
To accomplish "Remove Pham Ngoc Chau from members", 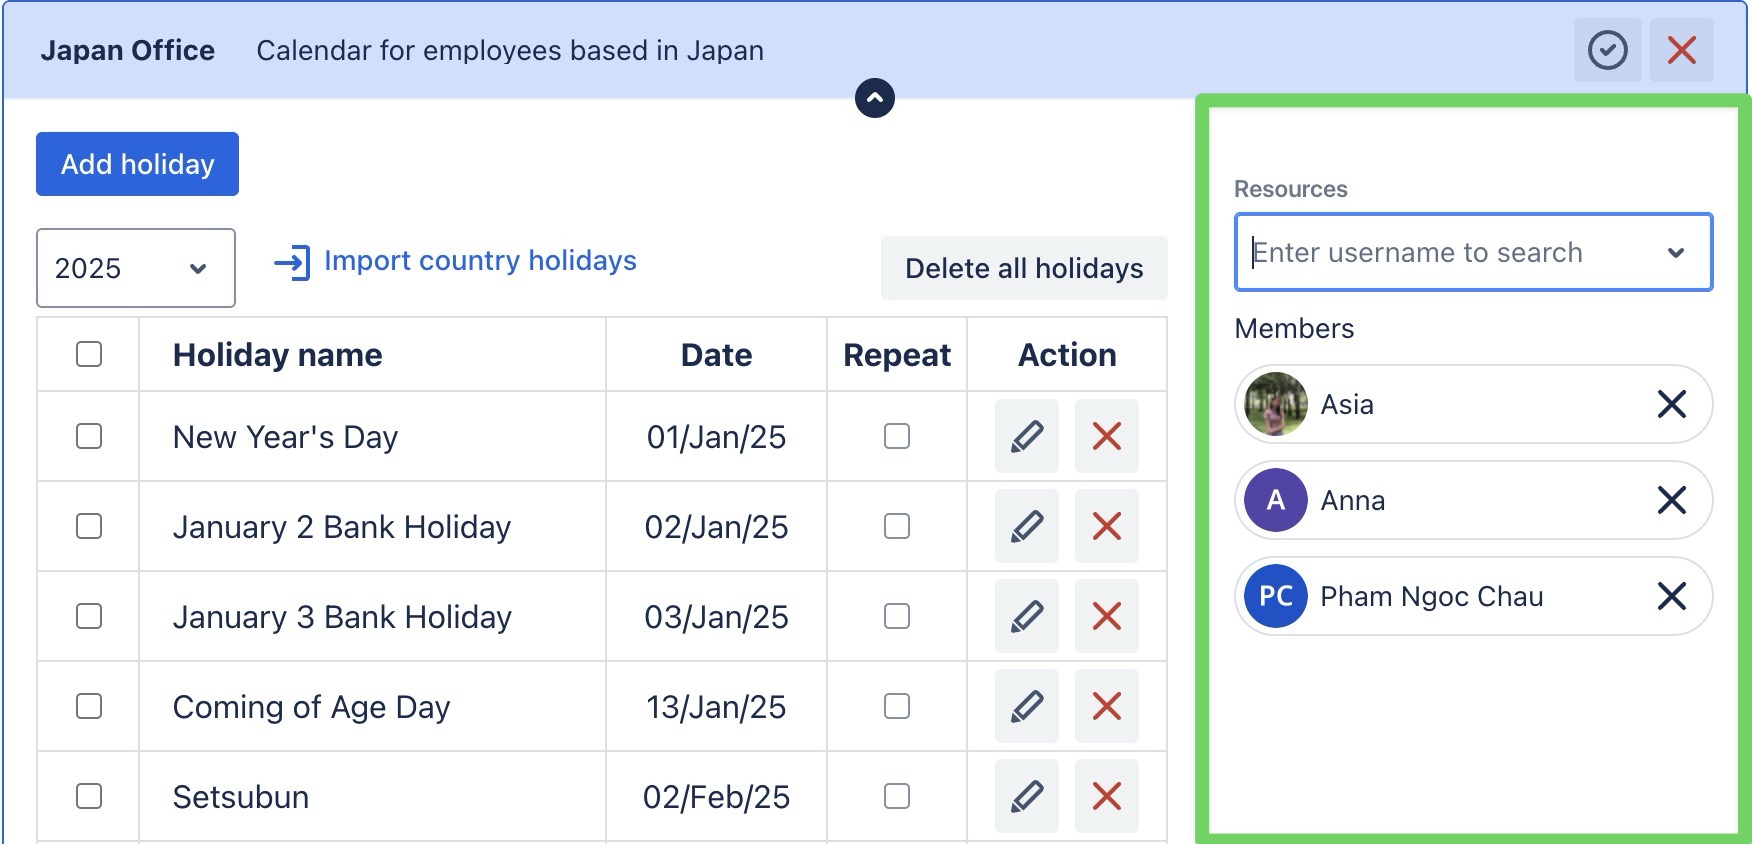I will point(1671,596).
